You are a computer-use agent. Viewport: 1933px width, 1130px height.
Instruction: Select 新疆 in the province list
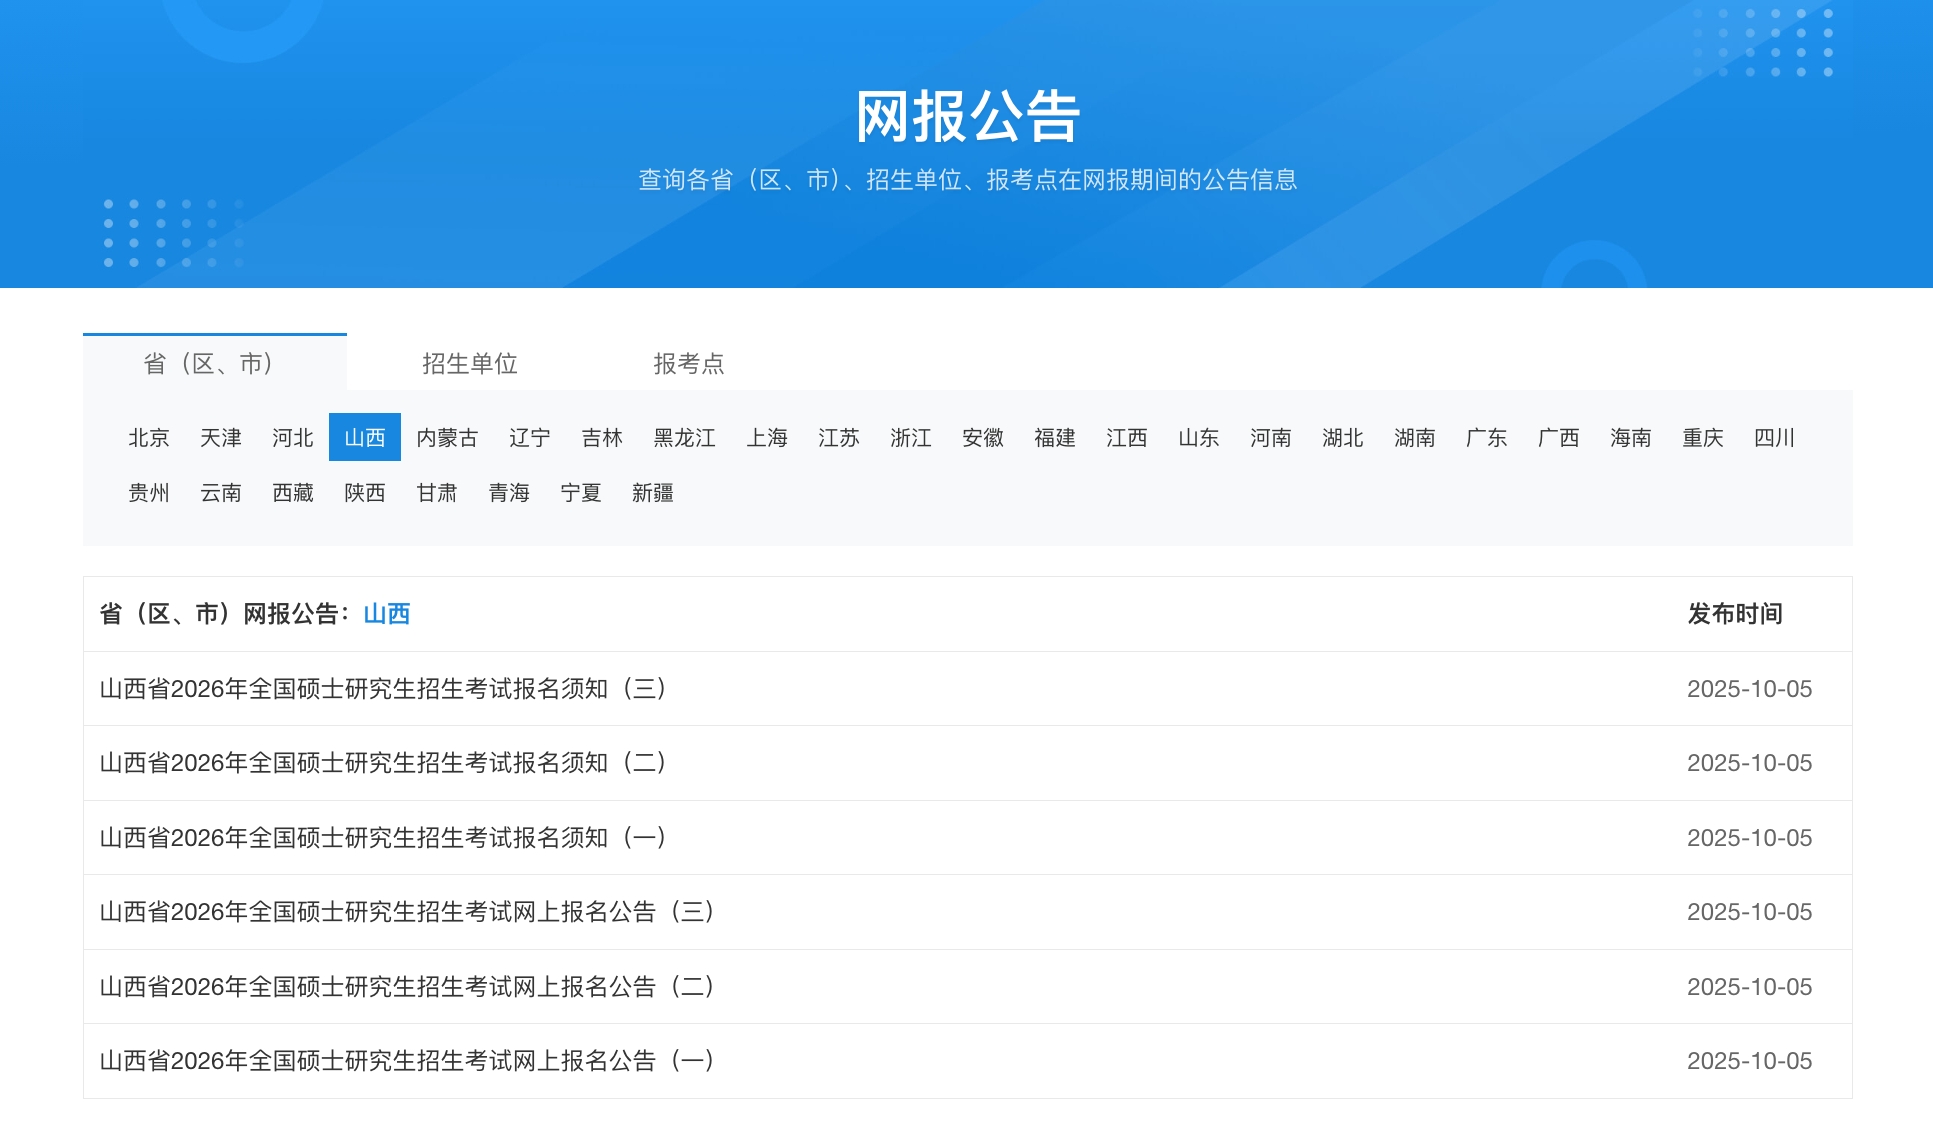(x=652, y=493)
